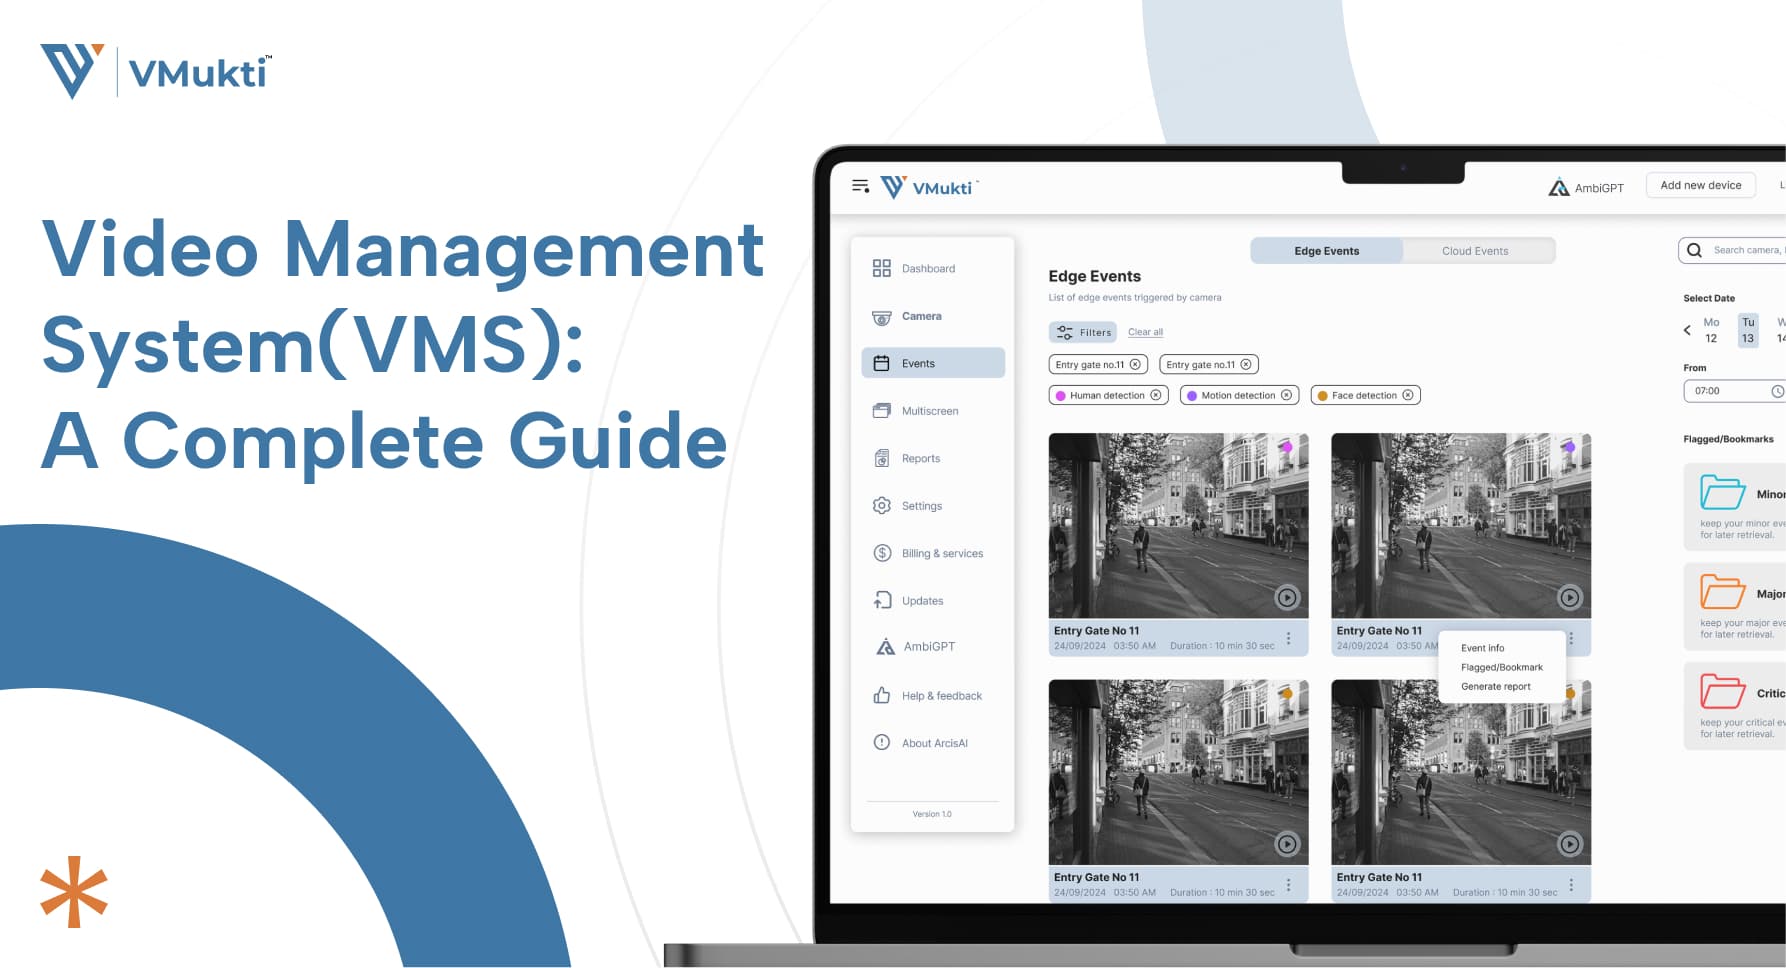Click the AmbiGPT icon in the top header
Image resolution: width=1786 pixels, height=968 pixels.
click(x=1558, y=187)
